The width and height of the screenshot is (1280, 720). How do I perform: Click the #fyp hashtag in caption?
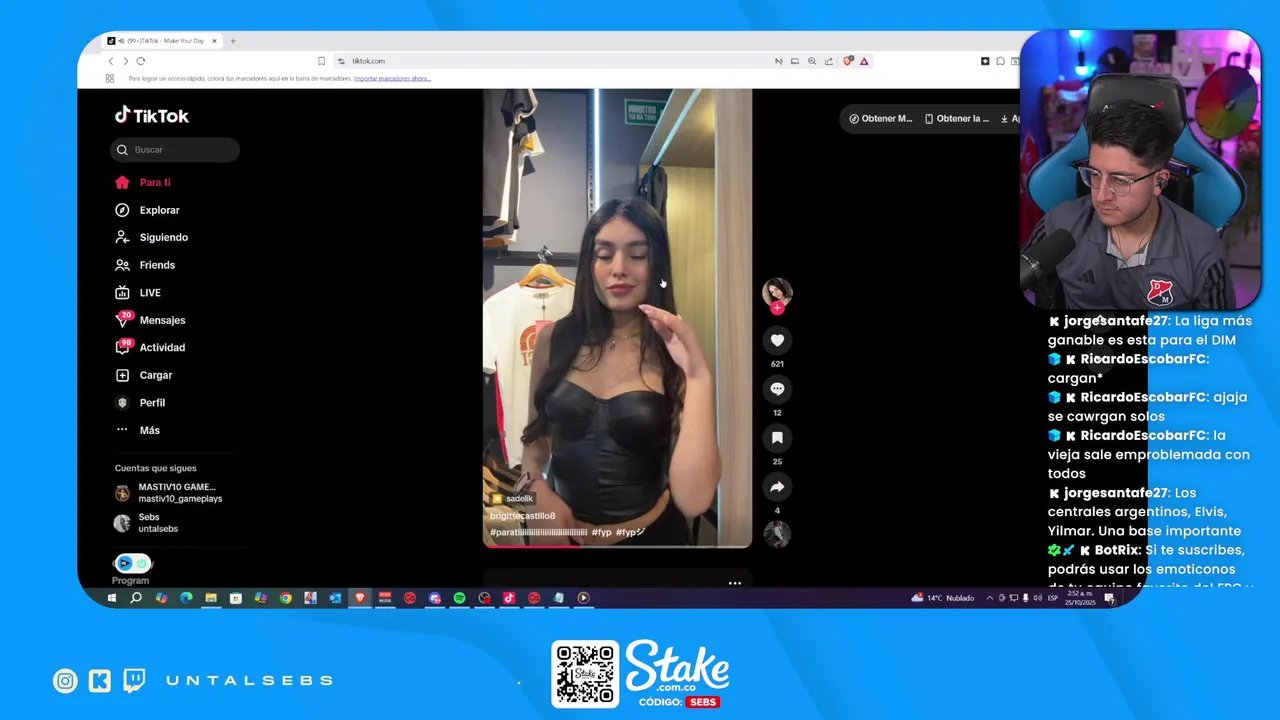(601, 533)
